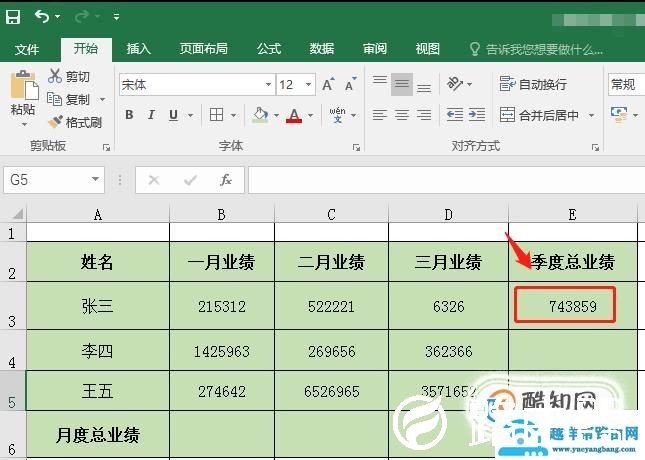Viewport: 645px width, 460px height.
Task: Open the undo history dropdown arrow
Action: pyautogui.click(x=58, y=17)
